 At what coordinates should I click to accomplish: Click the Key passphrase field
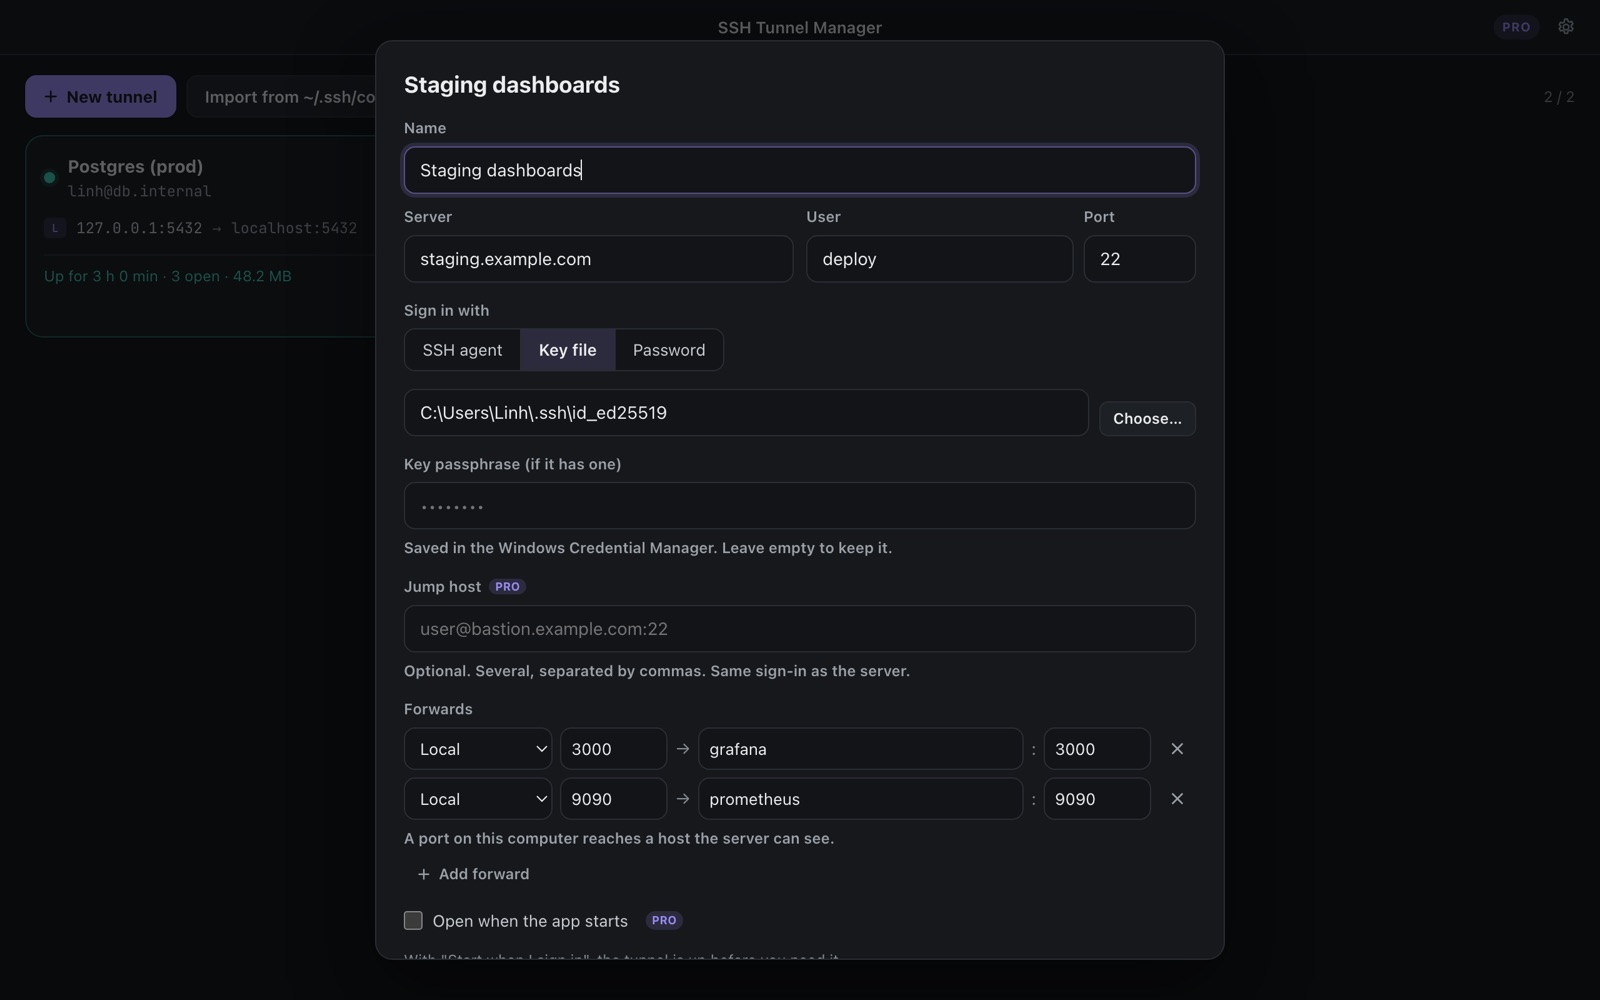800,506
